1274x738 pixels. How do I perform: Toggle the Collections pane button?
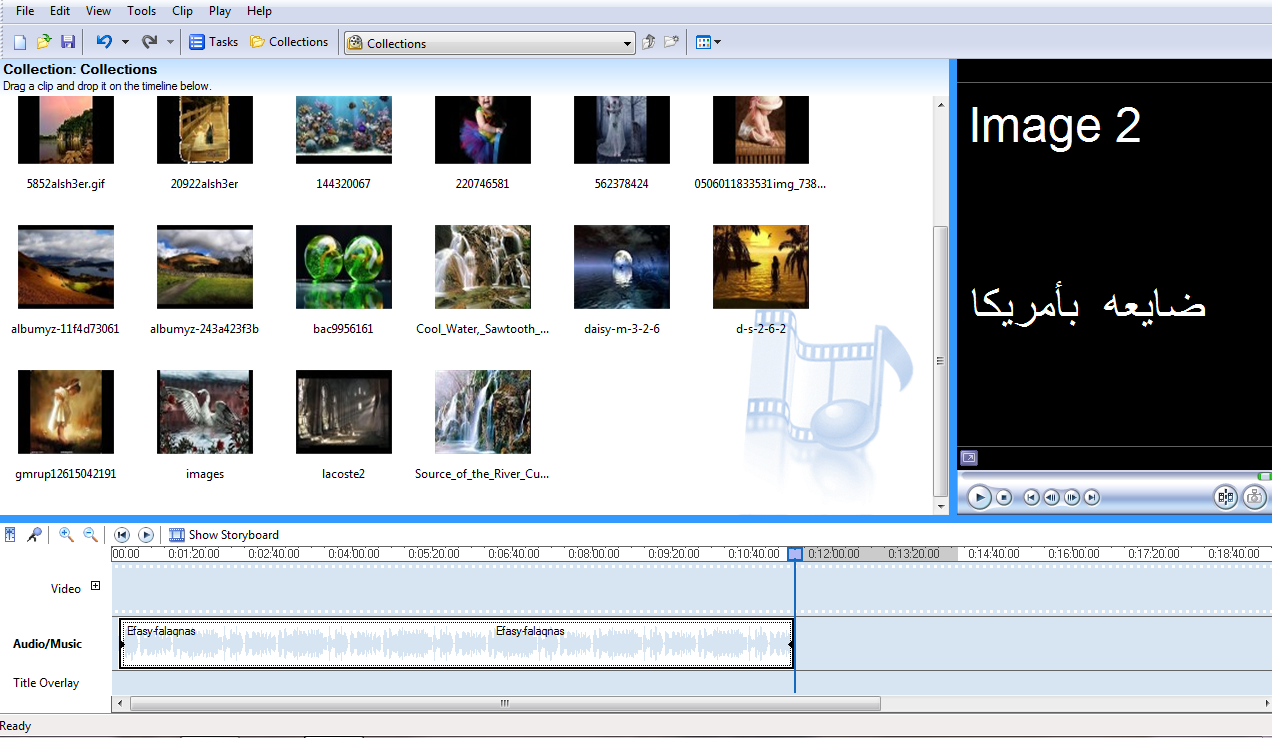click(x=288, y=42)
